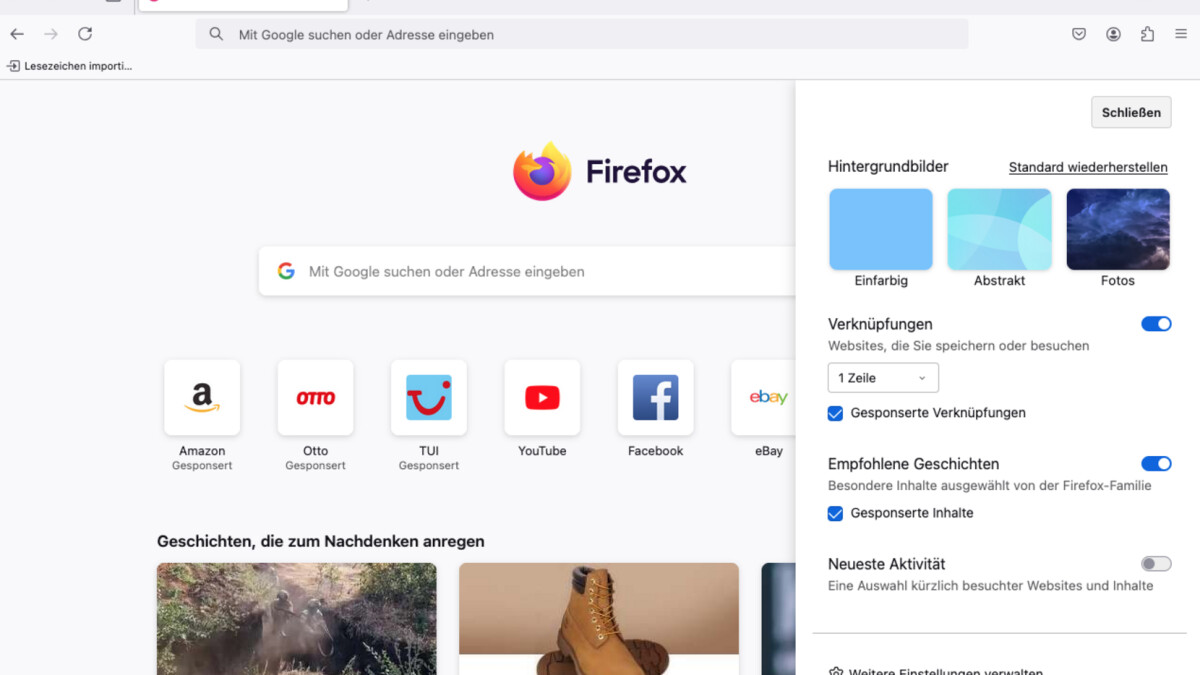Click the 'Schließen' button

point(1131,112)
